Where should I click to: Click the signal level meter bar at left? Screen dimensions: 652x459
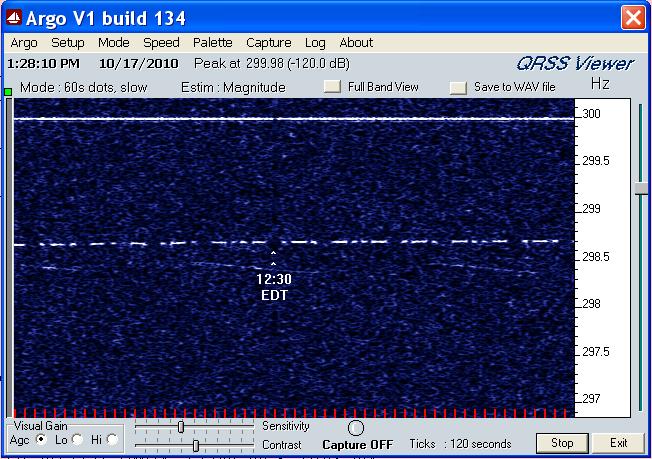[x=9, y=258]
